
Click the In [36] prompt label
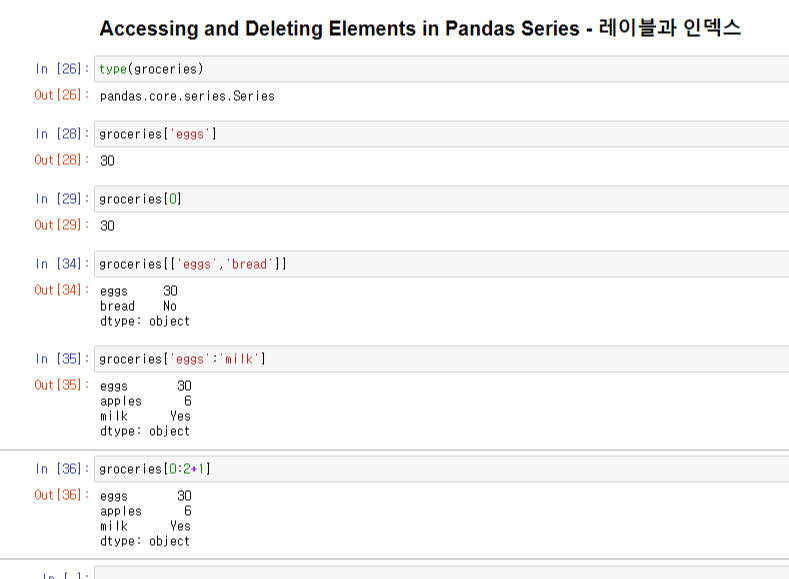pos(62,469)
